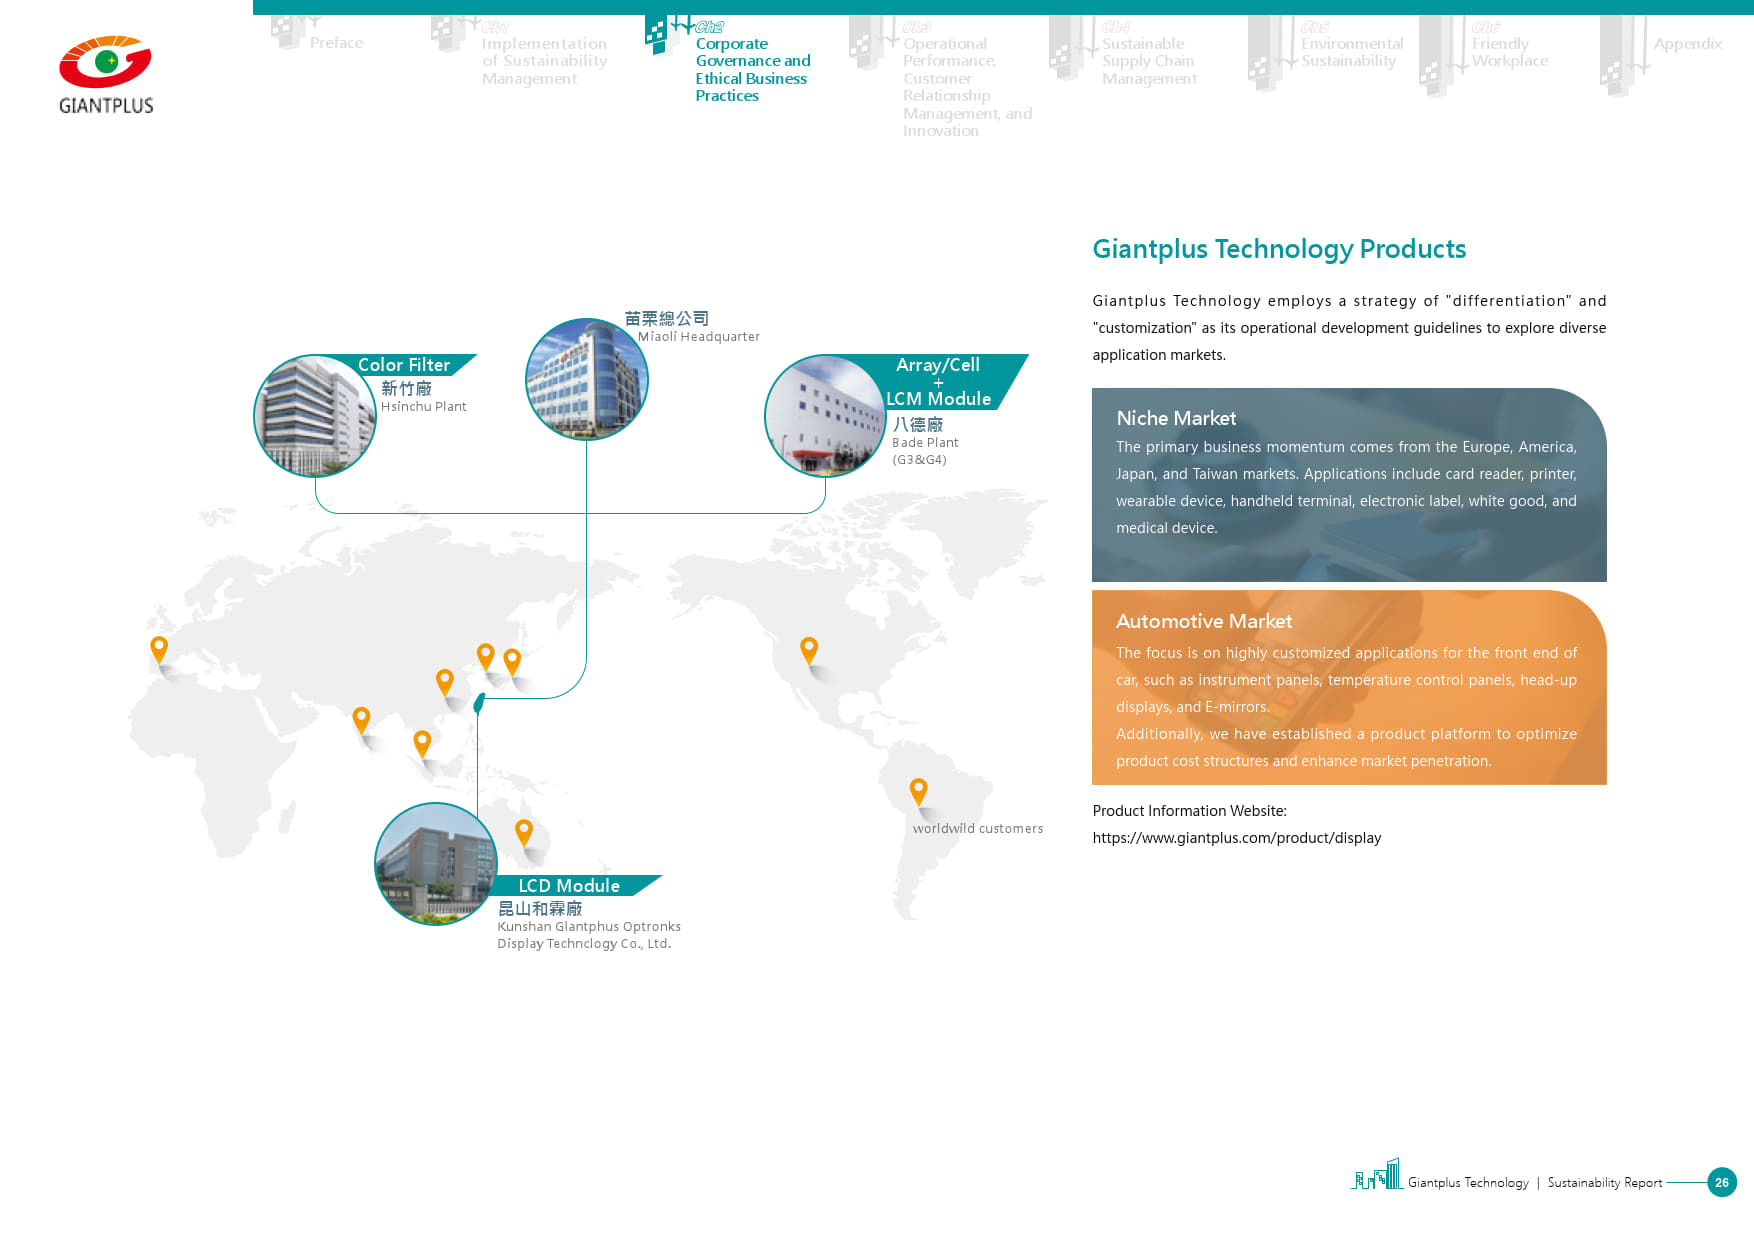Viewport: 1754px width, 1240px height.
Task: Click the map pin over India
Action: [361, 719]
